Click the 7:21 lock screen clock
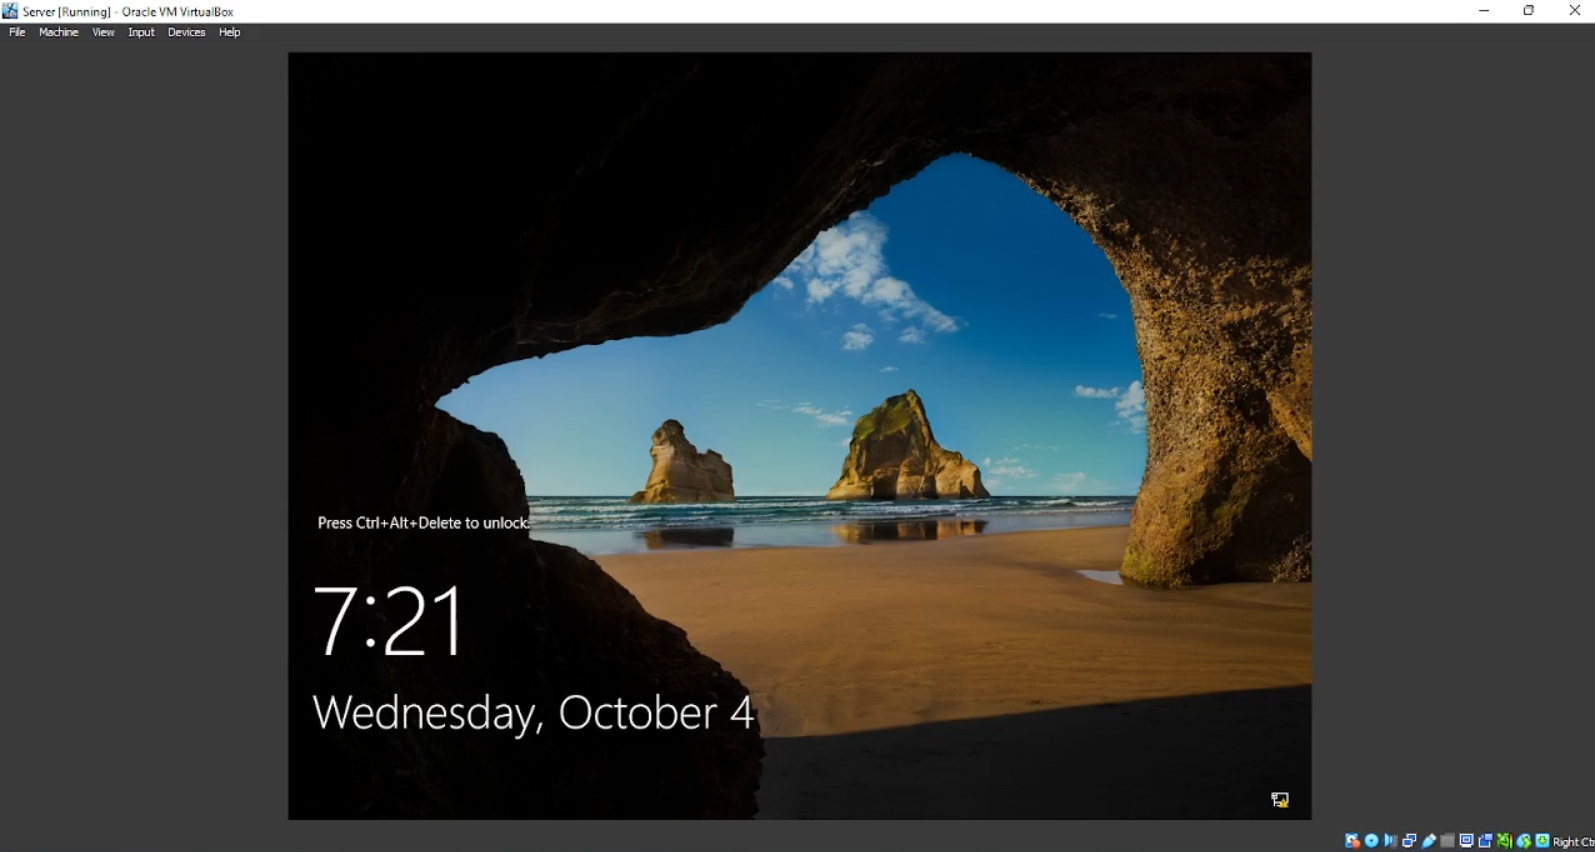The image size is (1595, 852). point(389,621)
